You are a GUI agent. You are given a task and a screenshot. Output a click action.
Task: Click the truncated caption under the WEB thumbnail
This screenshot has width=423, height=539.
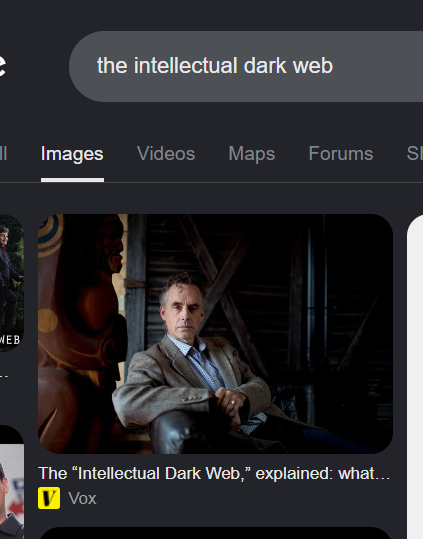pyautogui.click(x=4, y=376)
